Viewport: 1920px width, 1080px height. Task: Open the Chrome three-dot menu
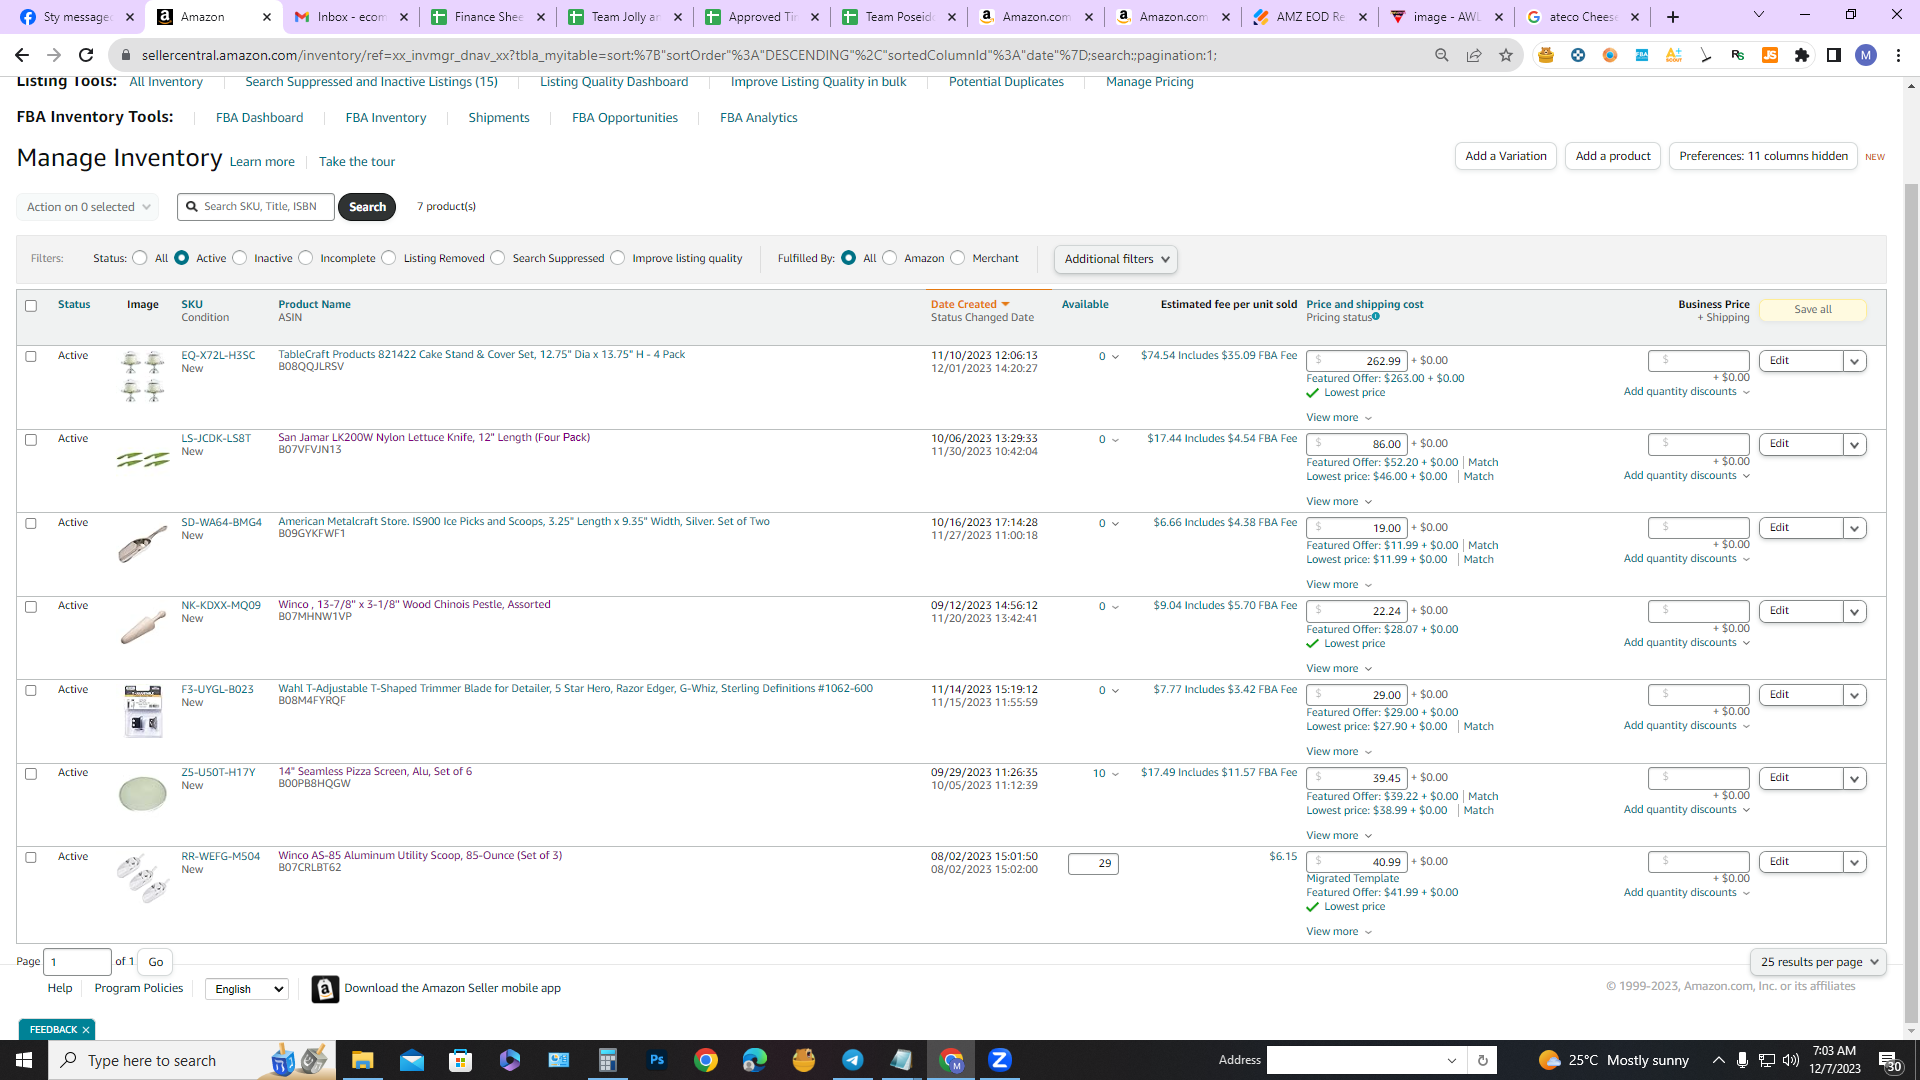point(1898,55)
